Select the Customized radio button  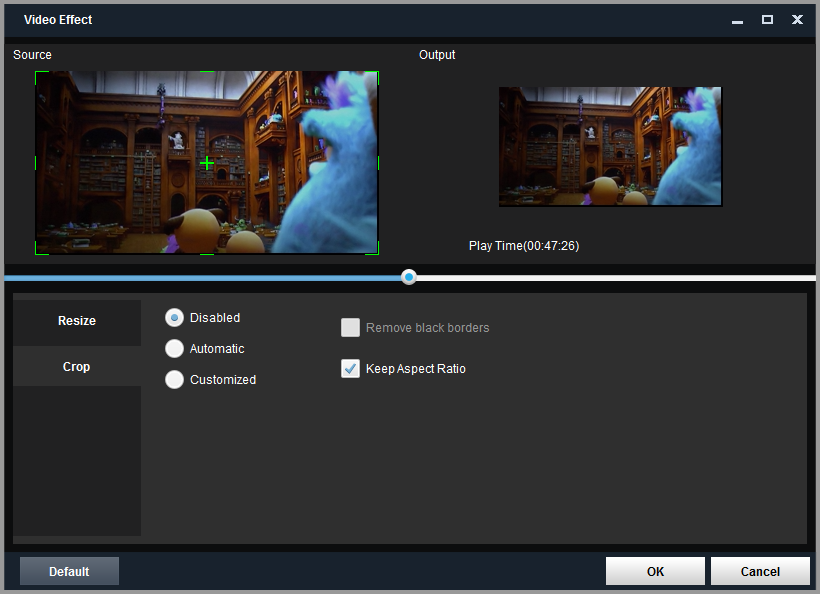pyautogui.click(x=174, y=380)
